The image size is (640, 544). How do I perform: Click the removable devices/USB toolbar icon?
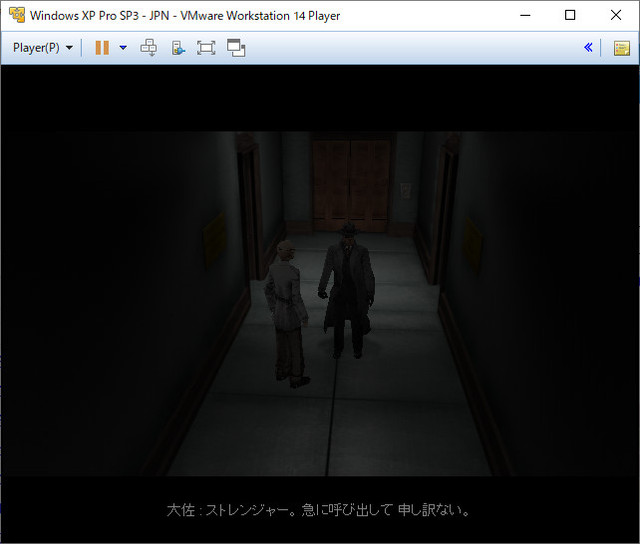coord(178,48)
